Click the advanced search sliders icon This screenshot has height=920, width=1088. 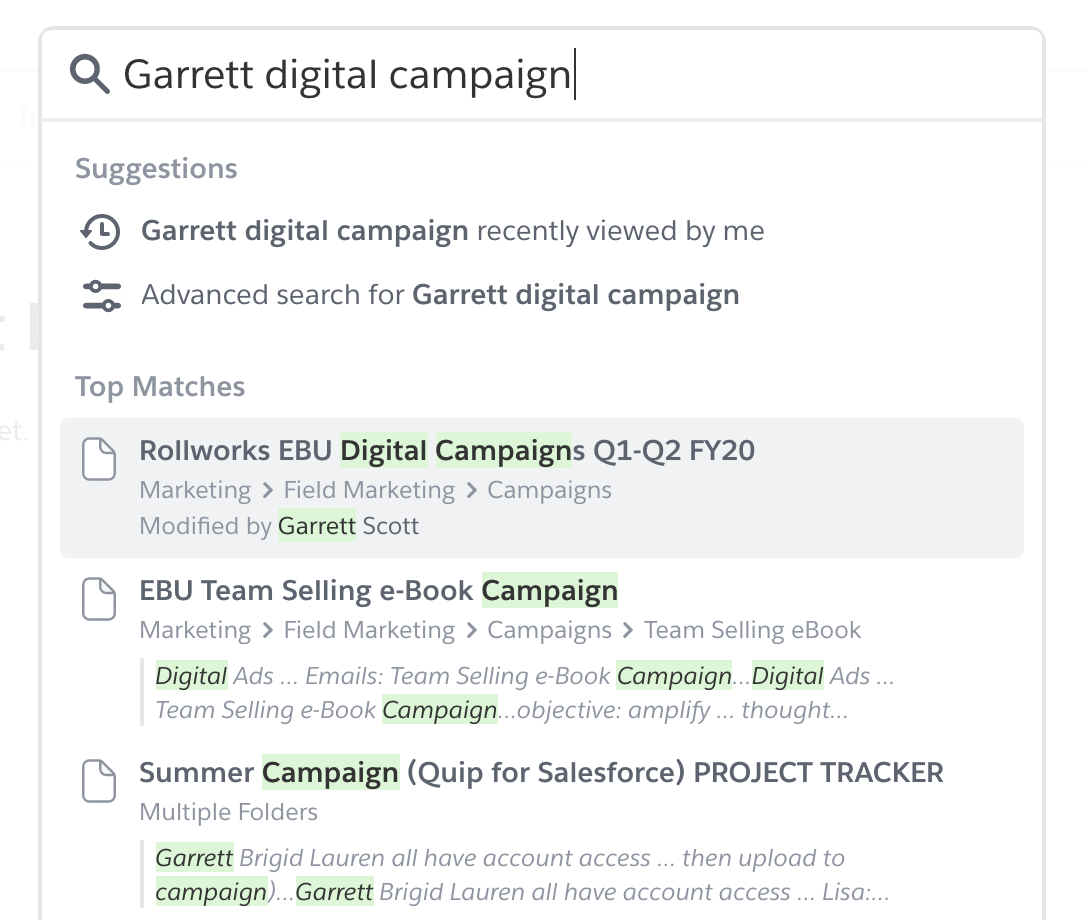[x=101, y=296]
